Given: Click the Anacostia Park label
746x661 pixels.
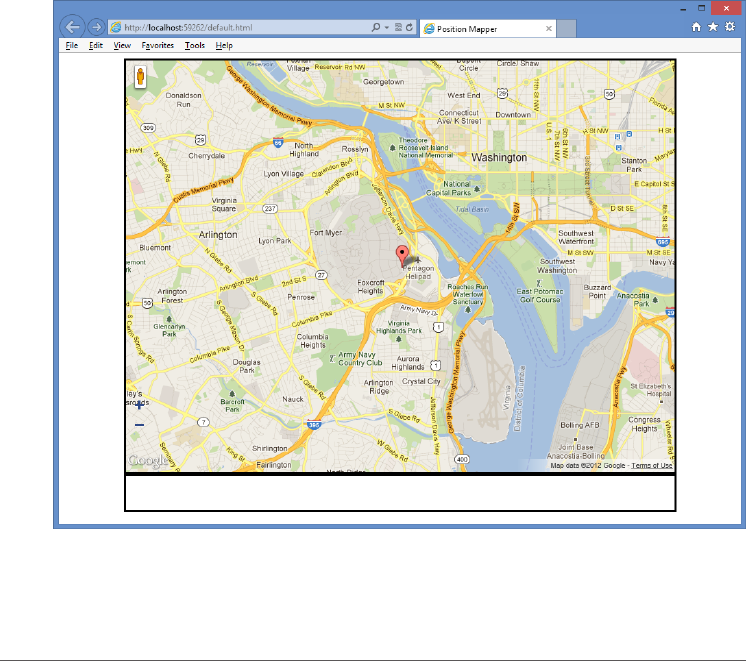Looking at the screenshot, I should 633,299.
